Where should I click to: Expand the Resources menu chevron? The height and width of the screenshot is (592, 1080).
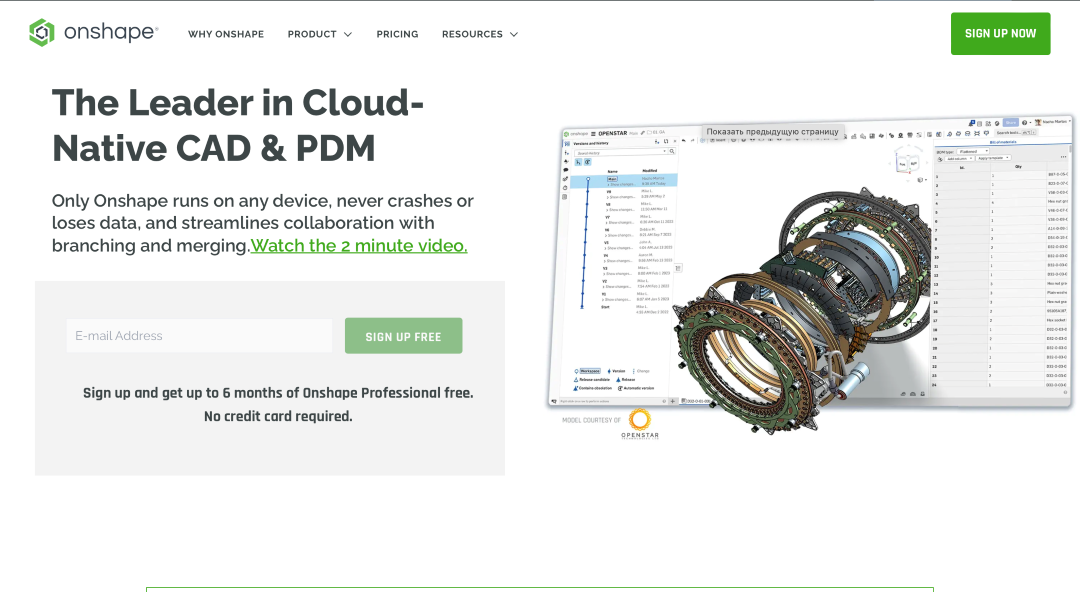pos(514,34)
